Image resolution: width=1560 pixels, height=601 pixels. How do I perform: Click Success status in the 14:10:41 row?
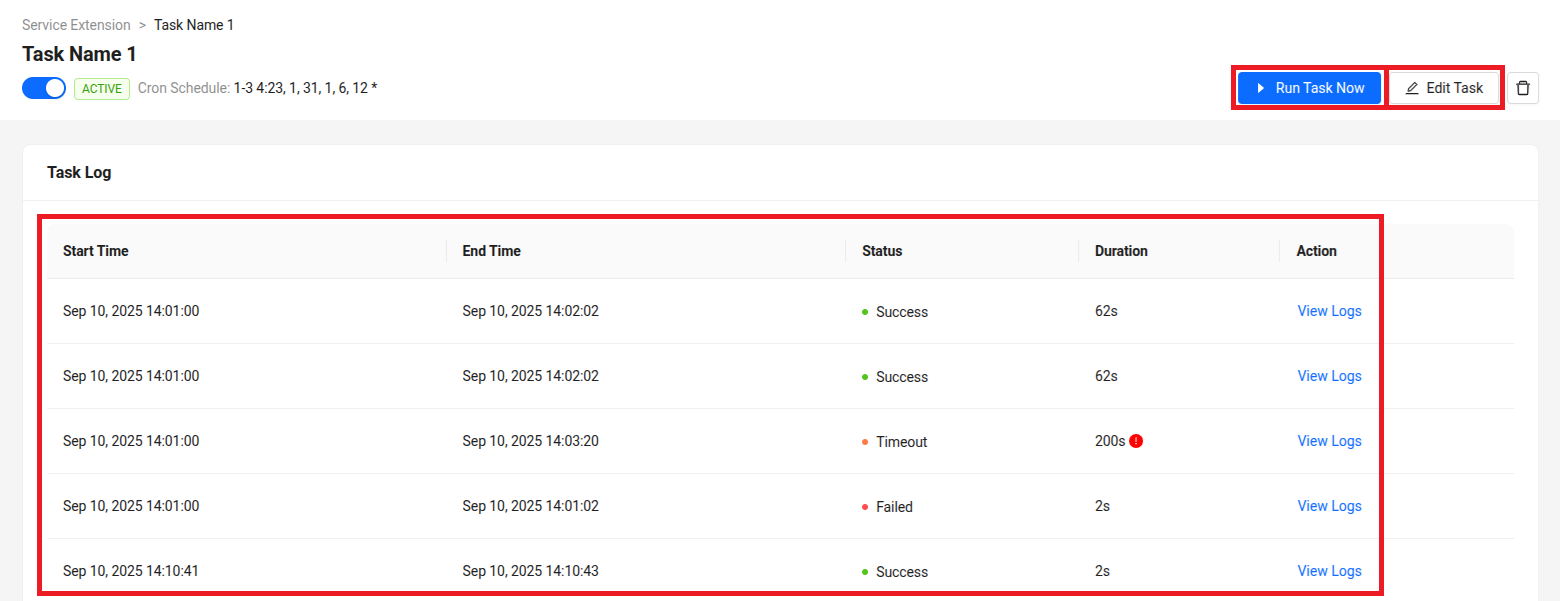tap(895, 572)
